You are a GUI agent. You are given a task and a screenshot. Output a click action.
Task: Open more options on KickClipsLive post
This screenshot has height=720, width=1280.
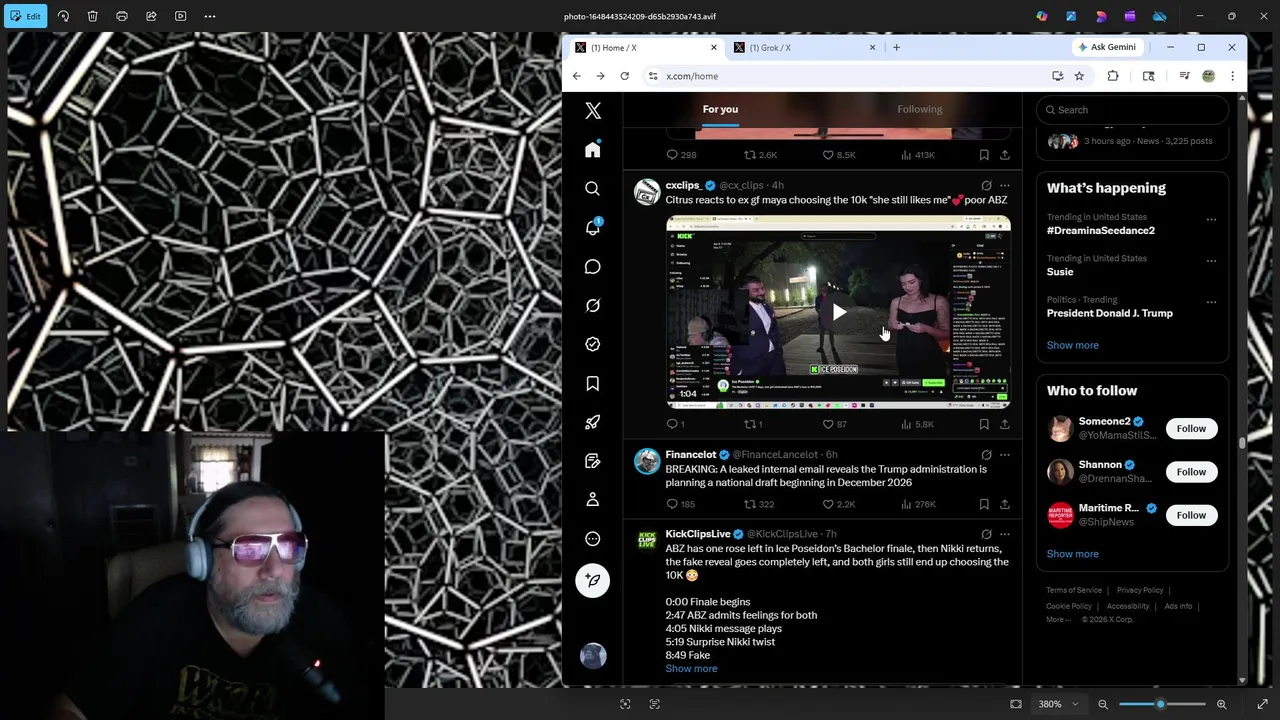click(1005, 534)
